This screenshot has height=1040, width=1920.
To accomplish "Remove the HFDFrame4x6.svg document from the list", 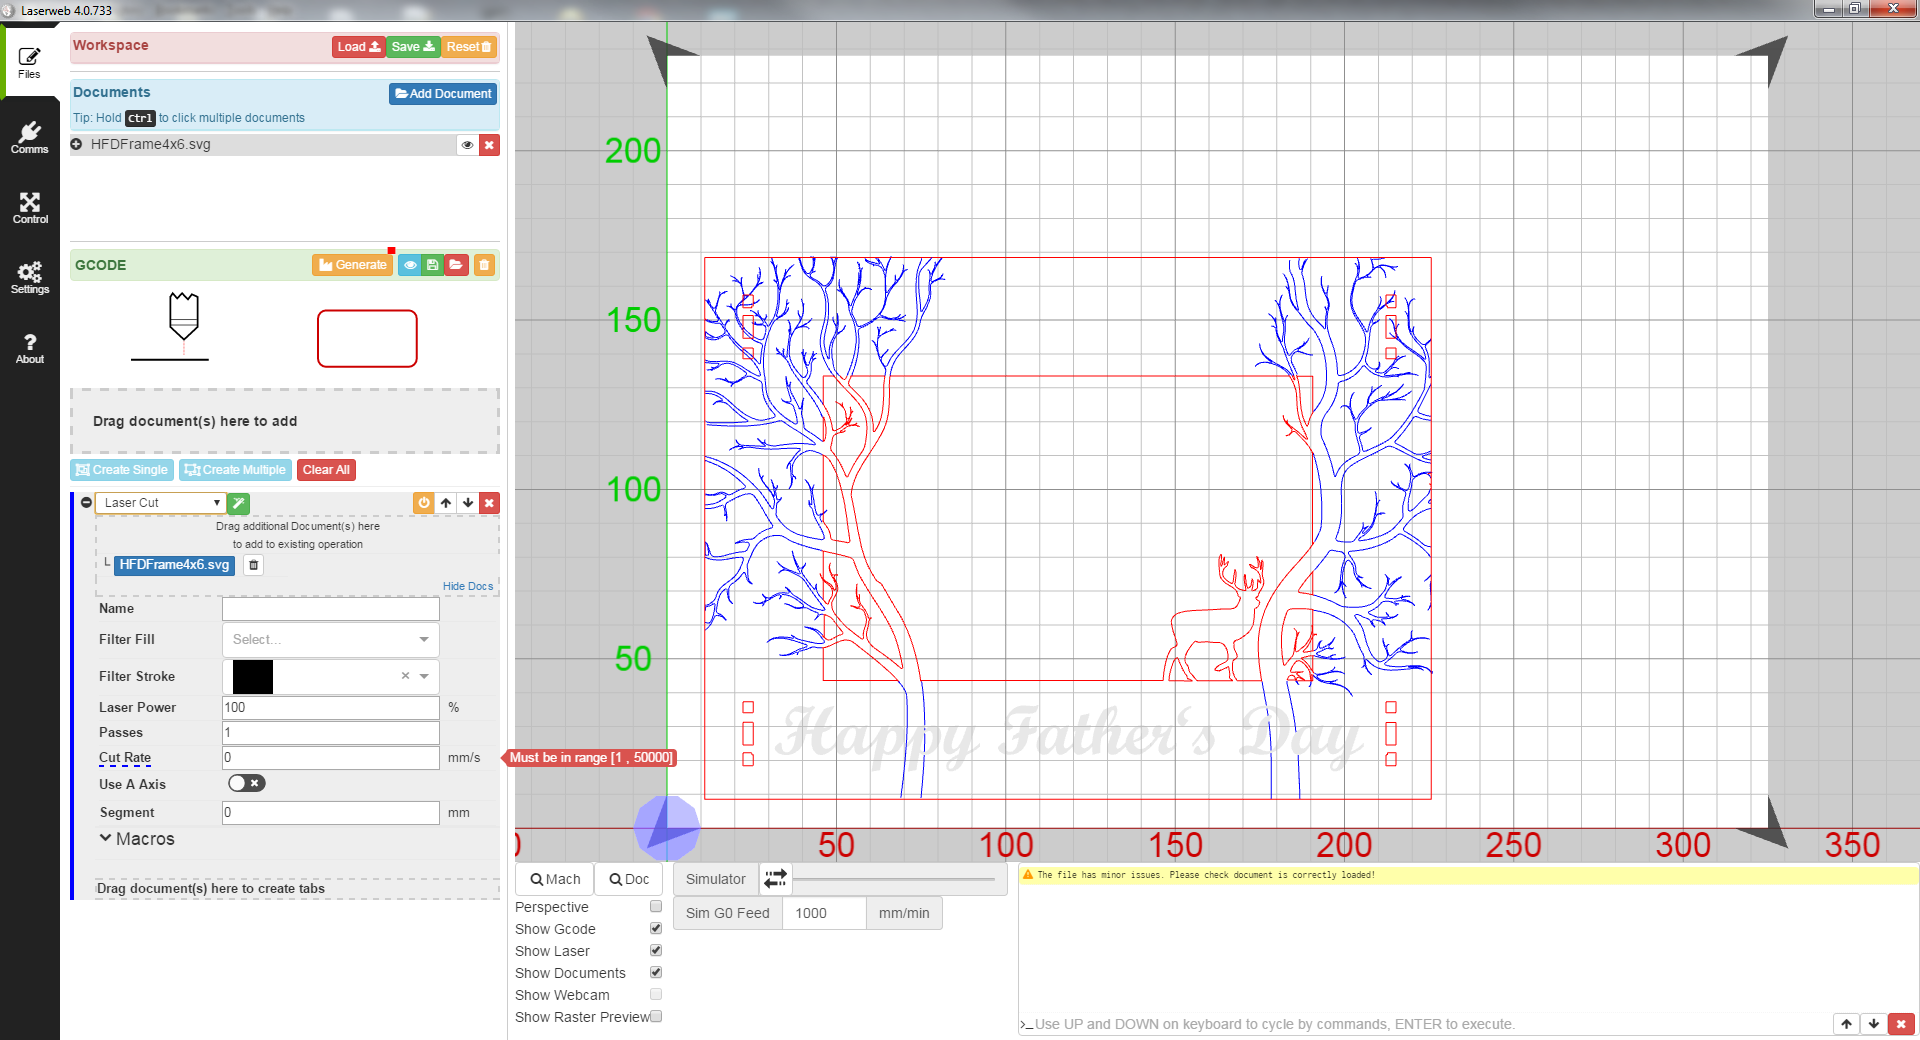I will click(x=489, y=145).
